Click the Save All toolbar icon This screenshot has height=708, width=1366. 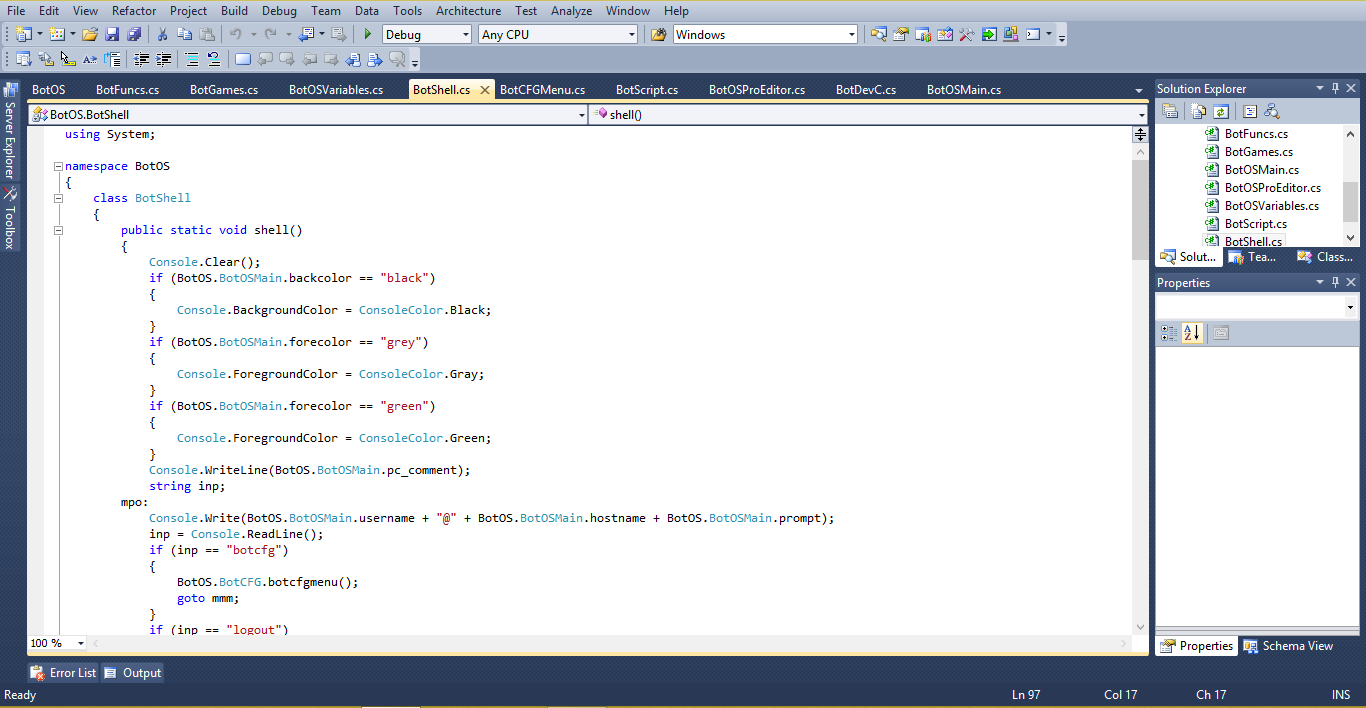(x=134, y=34)
